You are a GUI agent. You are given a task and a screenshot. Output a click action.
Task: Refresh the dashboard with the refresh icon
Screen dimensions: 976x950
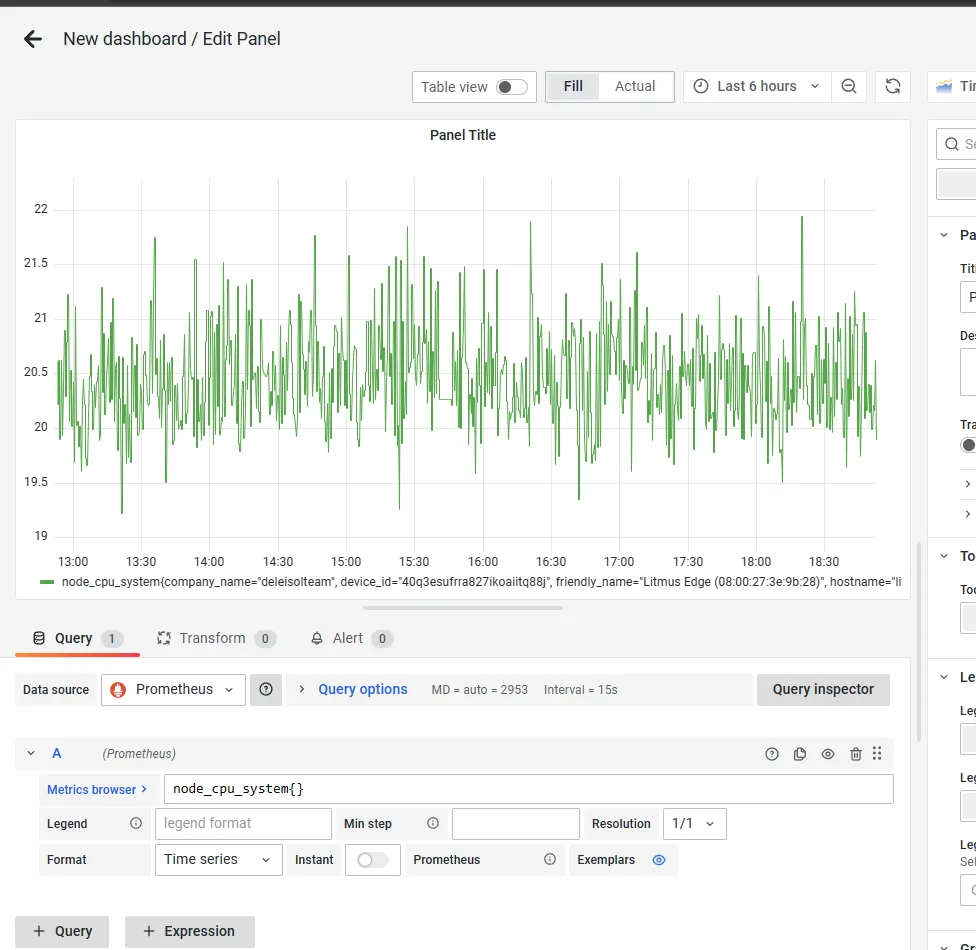point(893,87)
